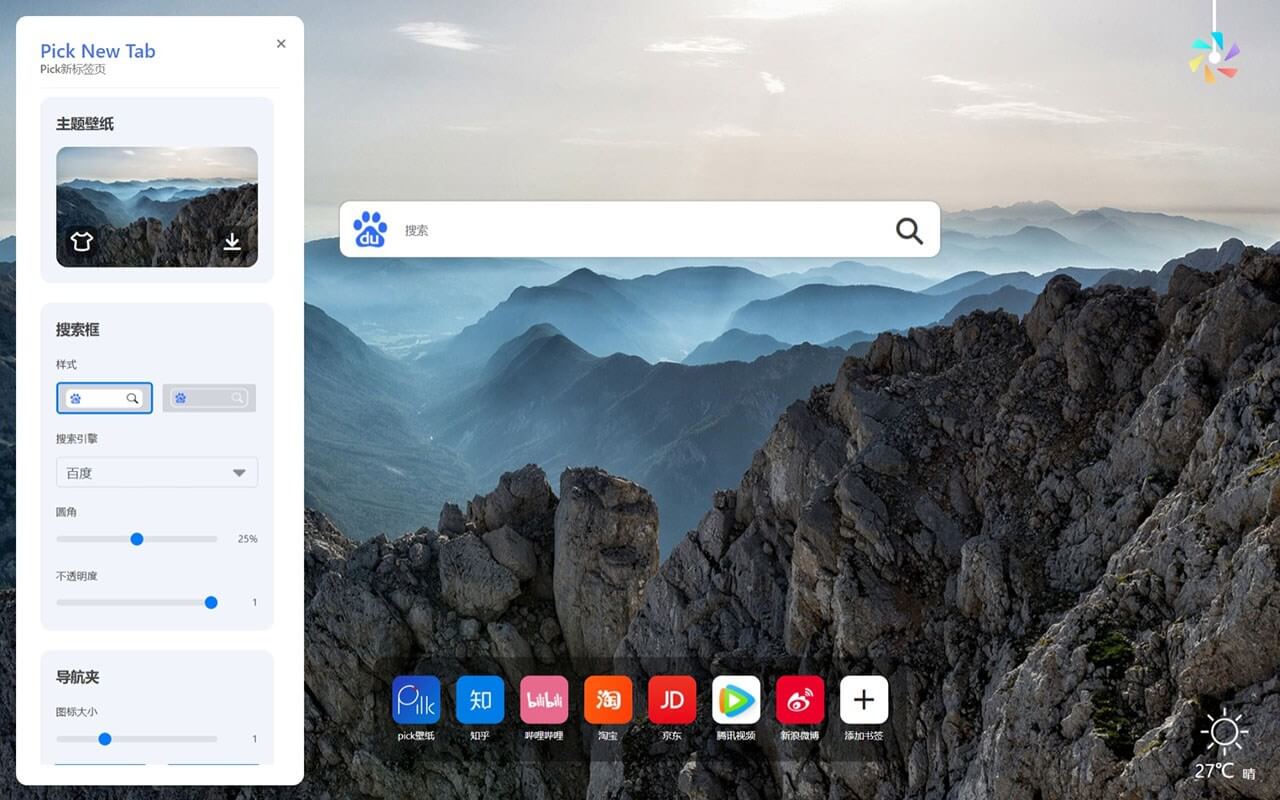
Task: Download the current wallpaper
Action: 232,242
